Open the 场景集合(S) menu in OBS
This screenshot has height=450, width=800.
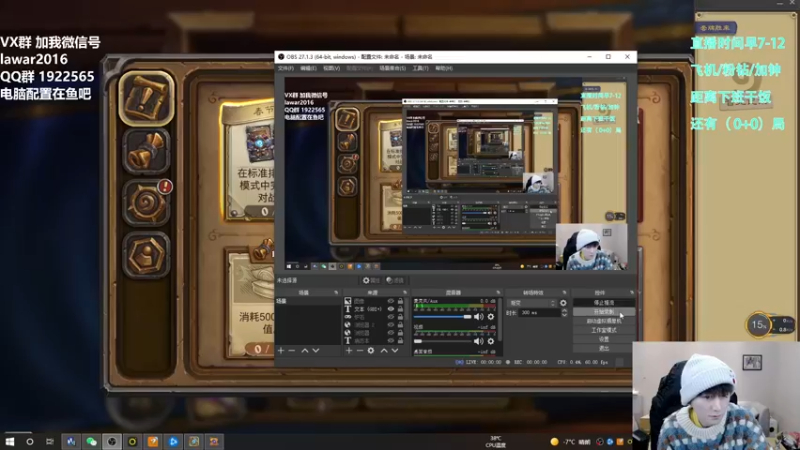pos(392,68)
